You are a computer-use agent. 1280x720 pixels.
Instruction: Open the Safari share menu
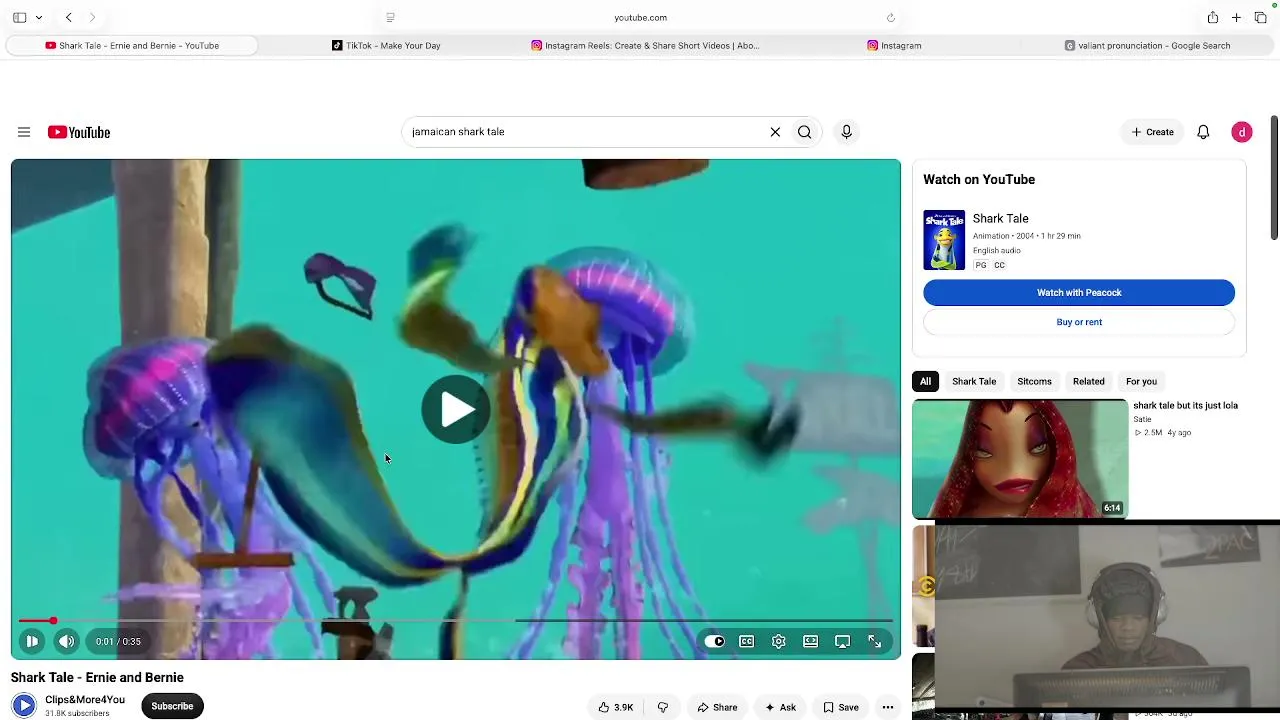coord(1212,17)
